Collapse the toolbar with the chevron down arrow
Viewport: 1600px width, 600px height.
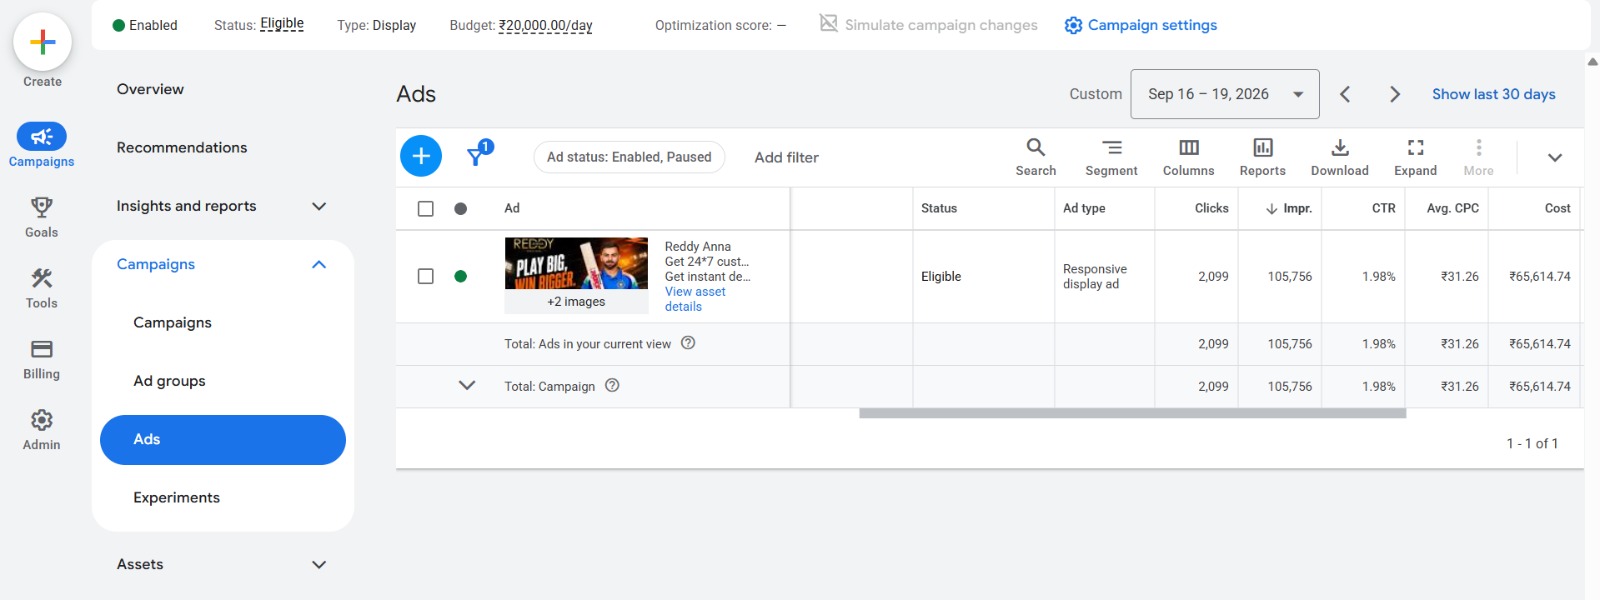1555,157
